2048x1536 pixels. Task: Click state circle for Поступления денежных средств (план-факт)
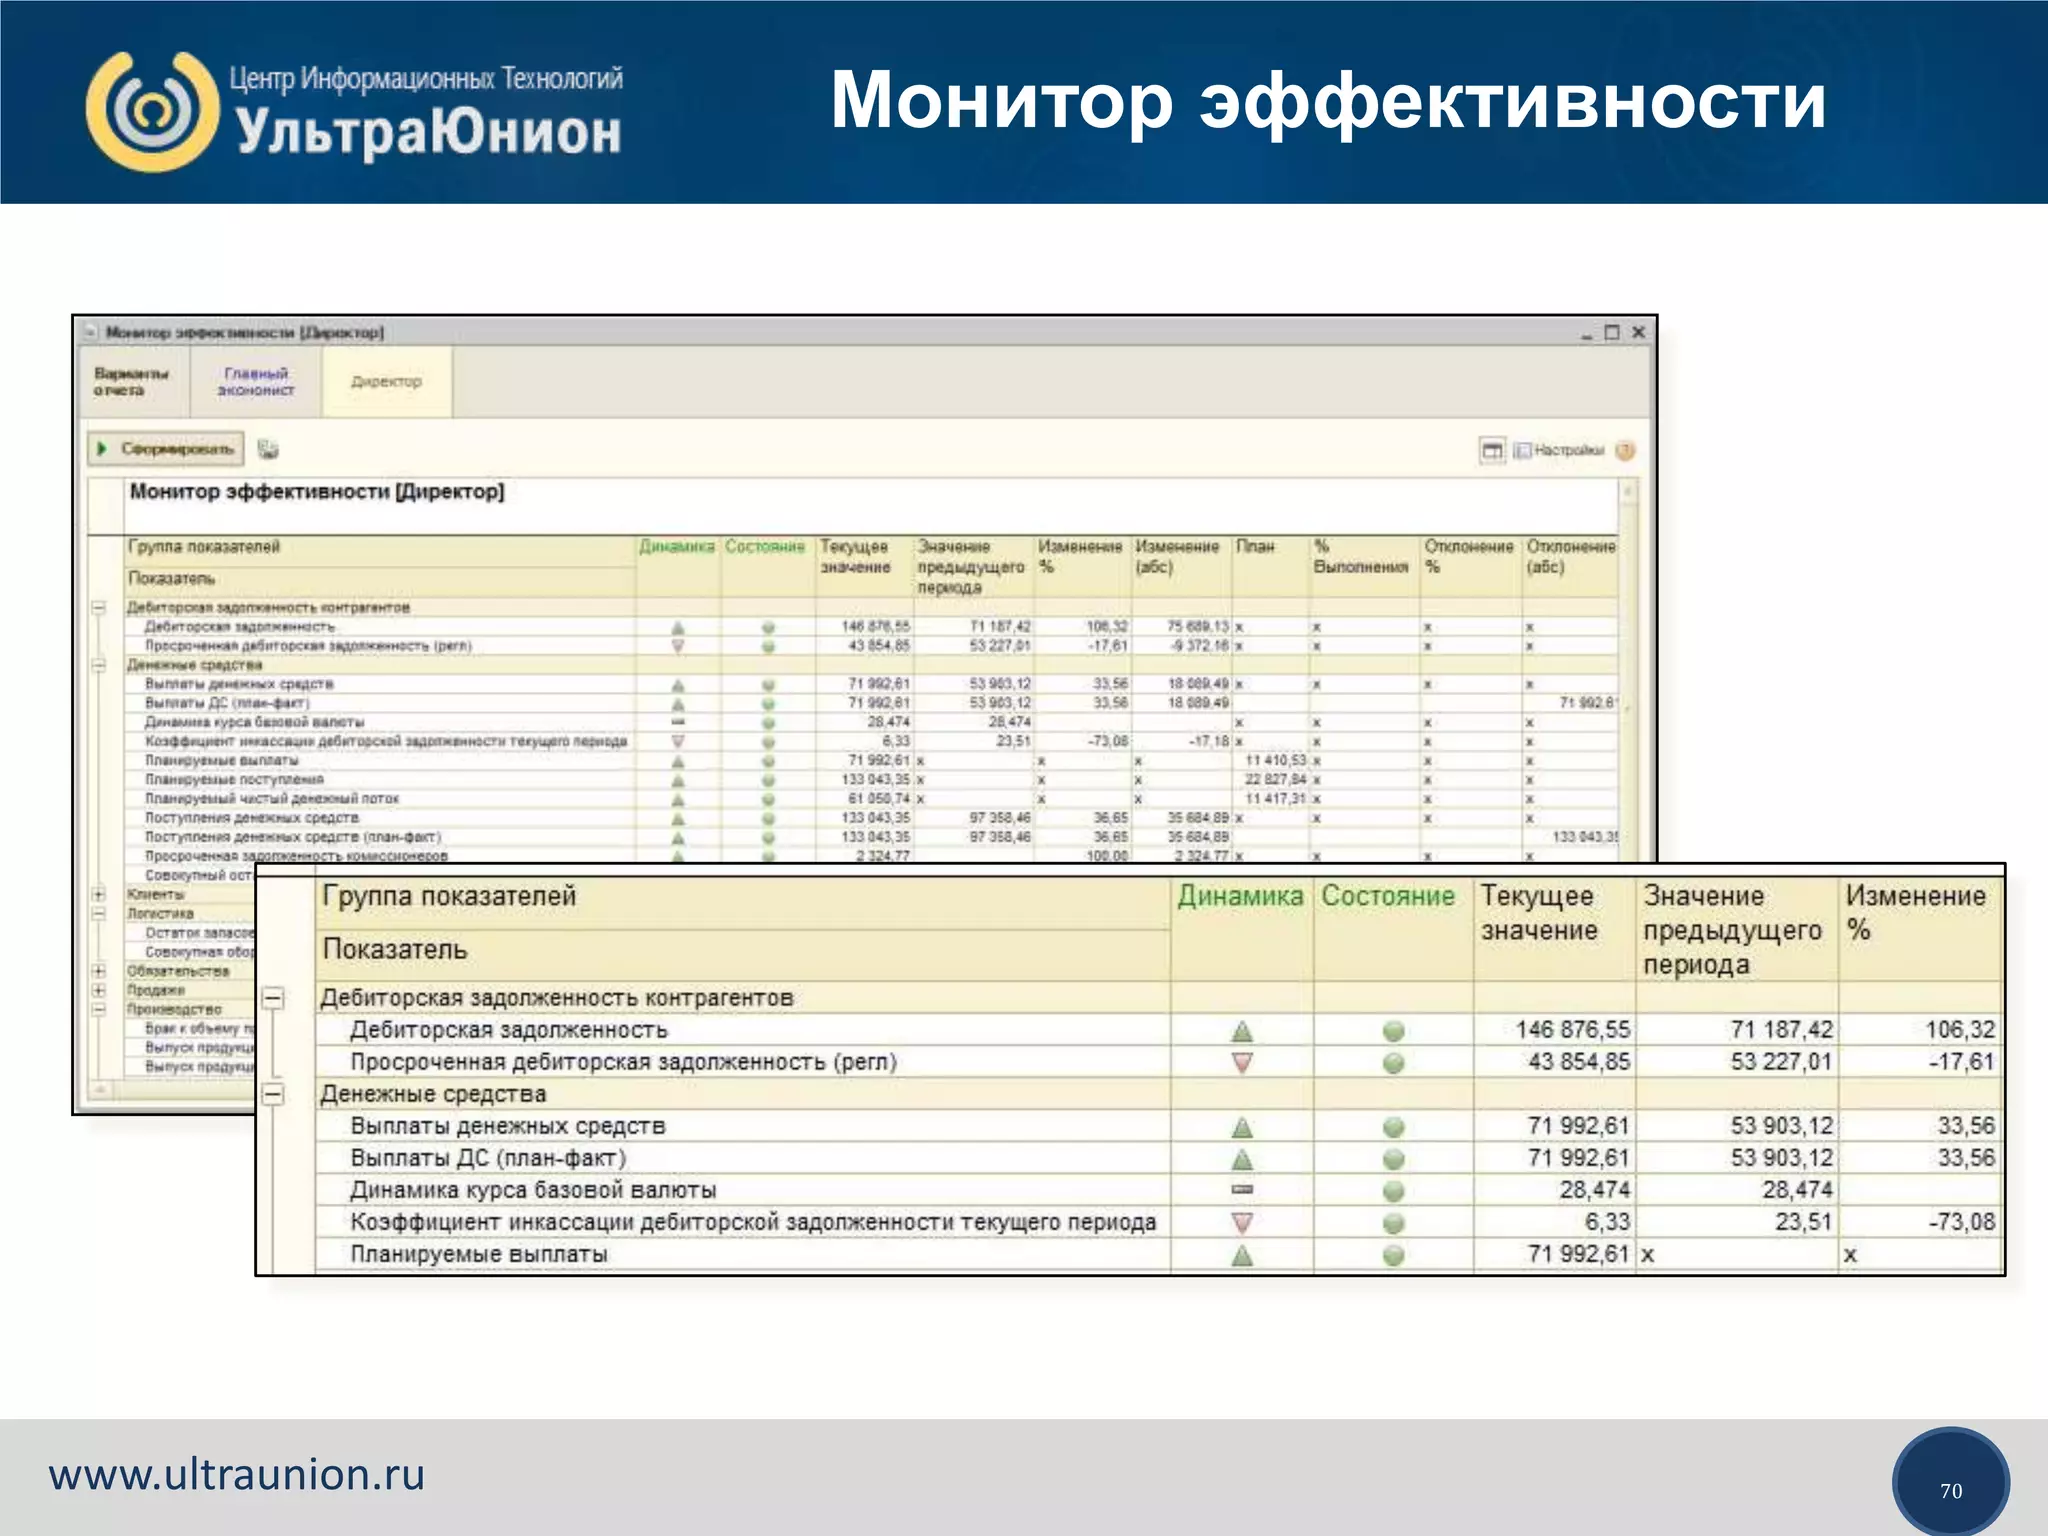pyautogui.click(x=768, y=838)
